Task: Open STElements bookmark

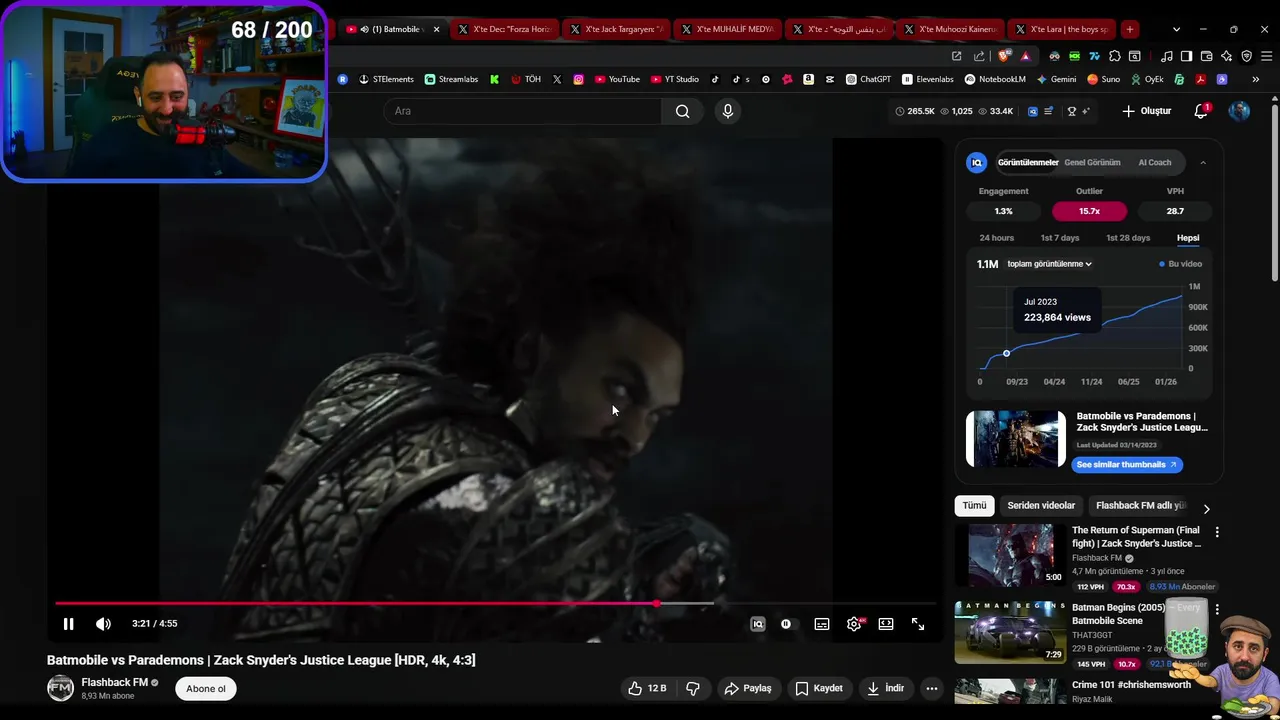Action: (x=386, y=79)
